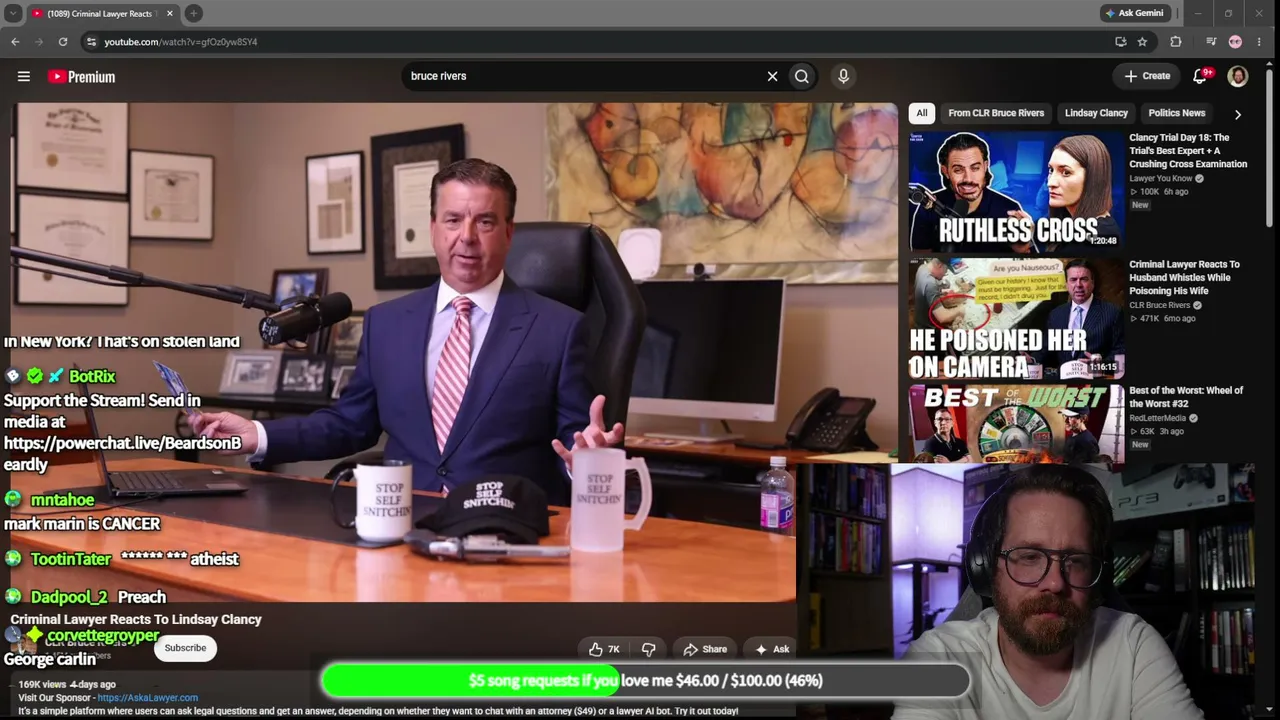Open the YouTube hamburger guide menu

pos(24,76)
